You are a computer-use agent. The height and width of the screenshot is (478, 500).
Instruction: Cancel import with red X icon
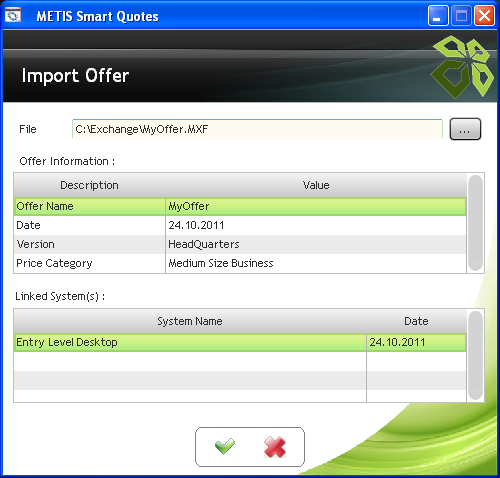coord(275,447)
